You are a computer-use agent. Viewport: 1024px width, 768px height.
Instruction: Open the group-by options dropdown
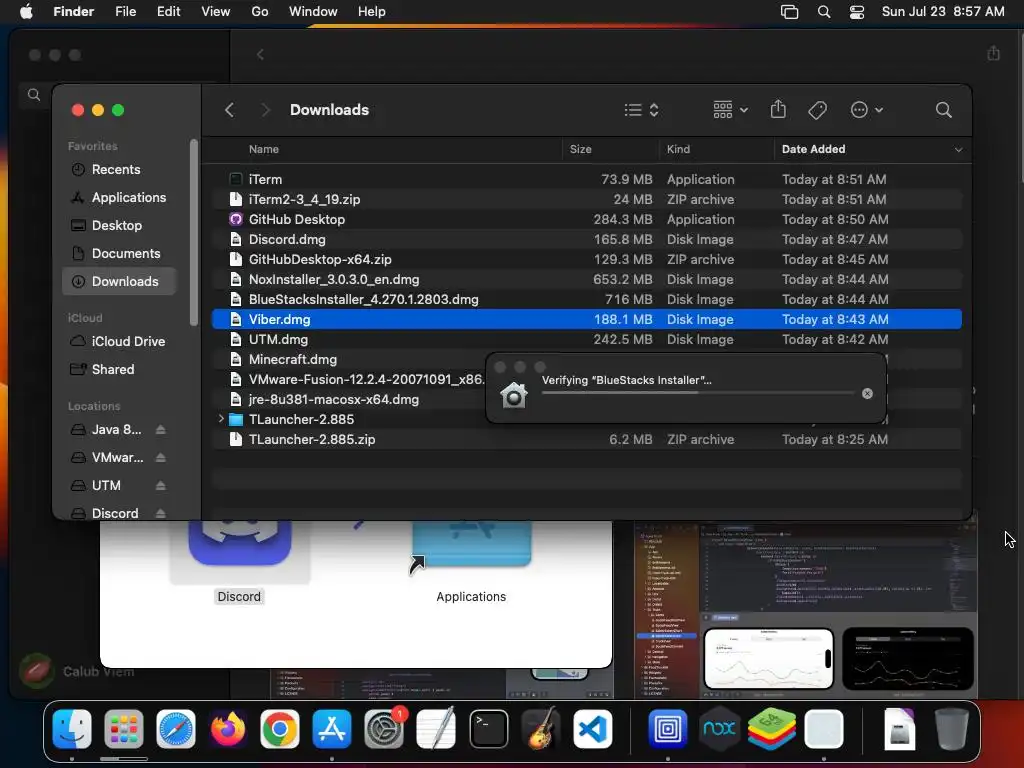(730, 110)
